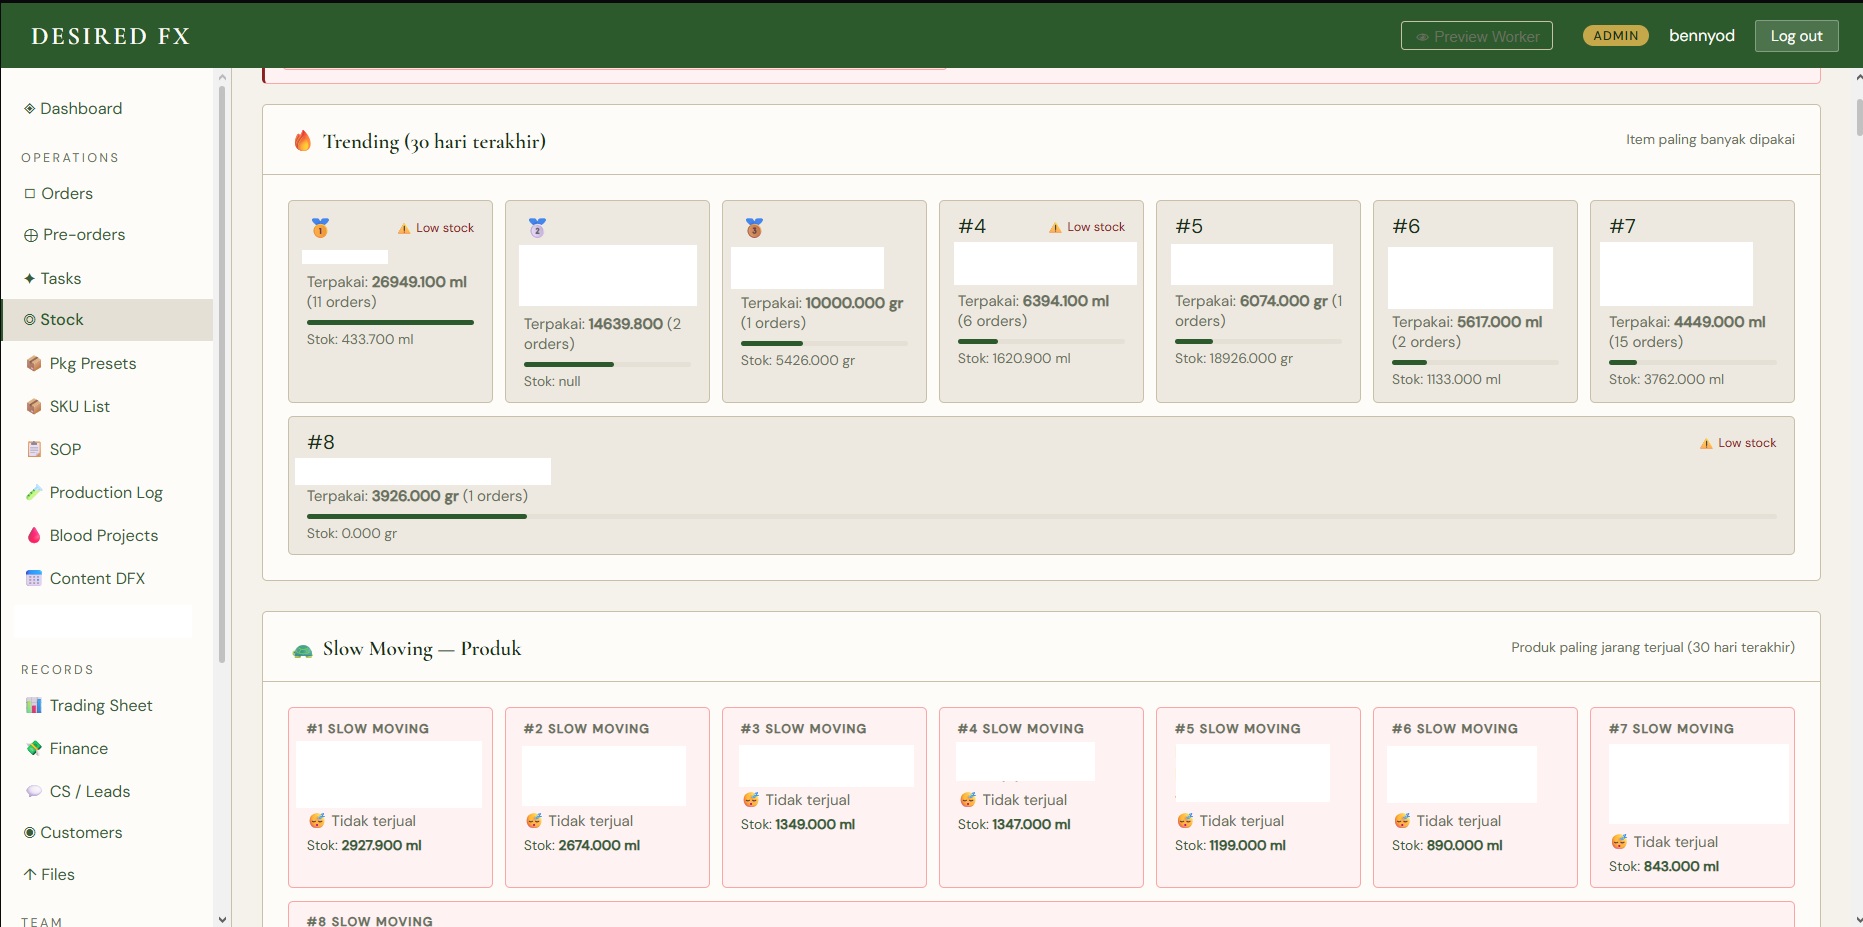Click the SOP clipboard icon
1863x927 pixels.
click(34, 449)
